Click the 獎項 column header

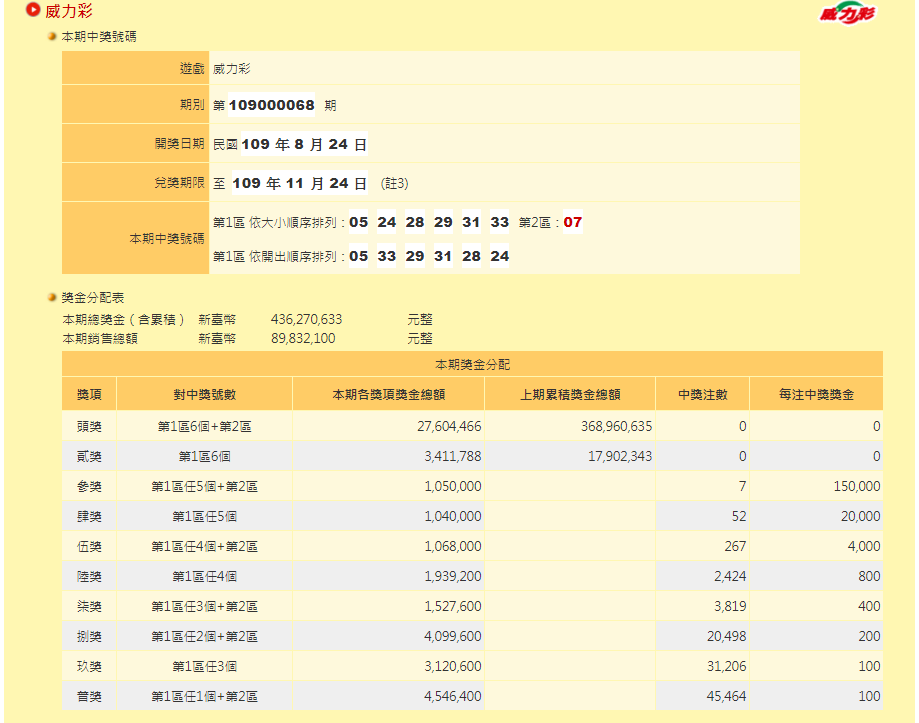[x=89, y=394]
